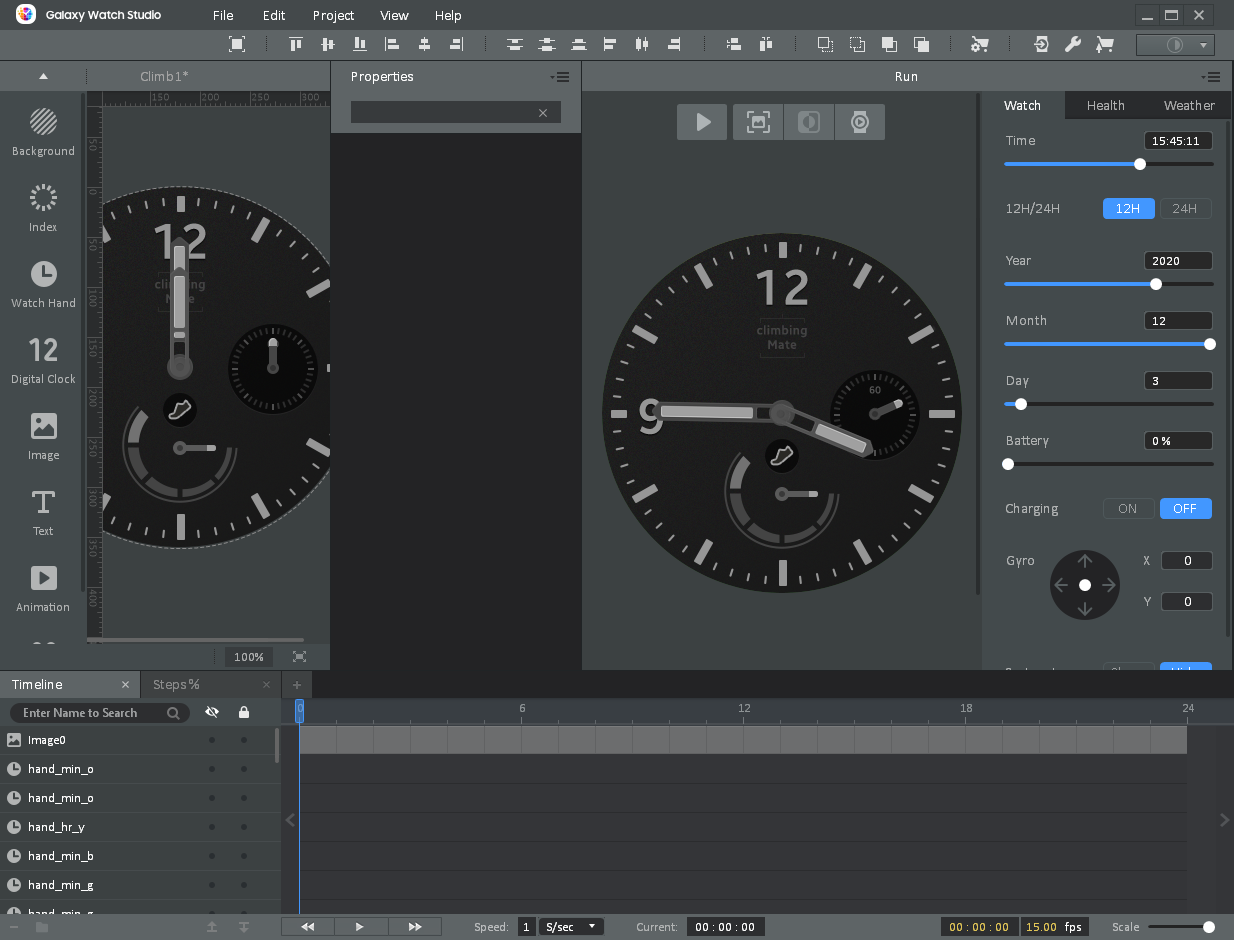This screenshot has width=1234, height=940.
Task: Switch to the Health tab
Action: pyautogui.click(x=1105, y=105)
